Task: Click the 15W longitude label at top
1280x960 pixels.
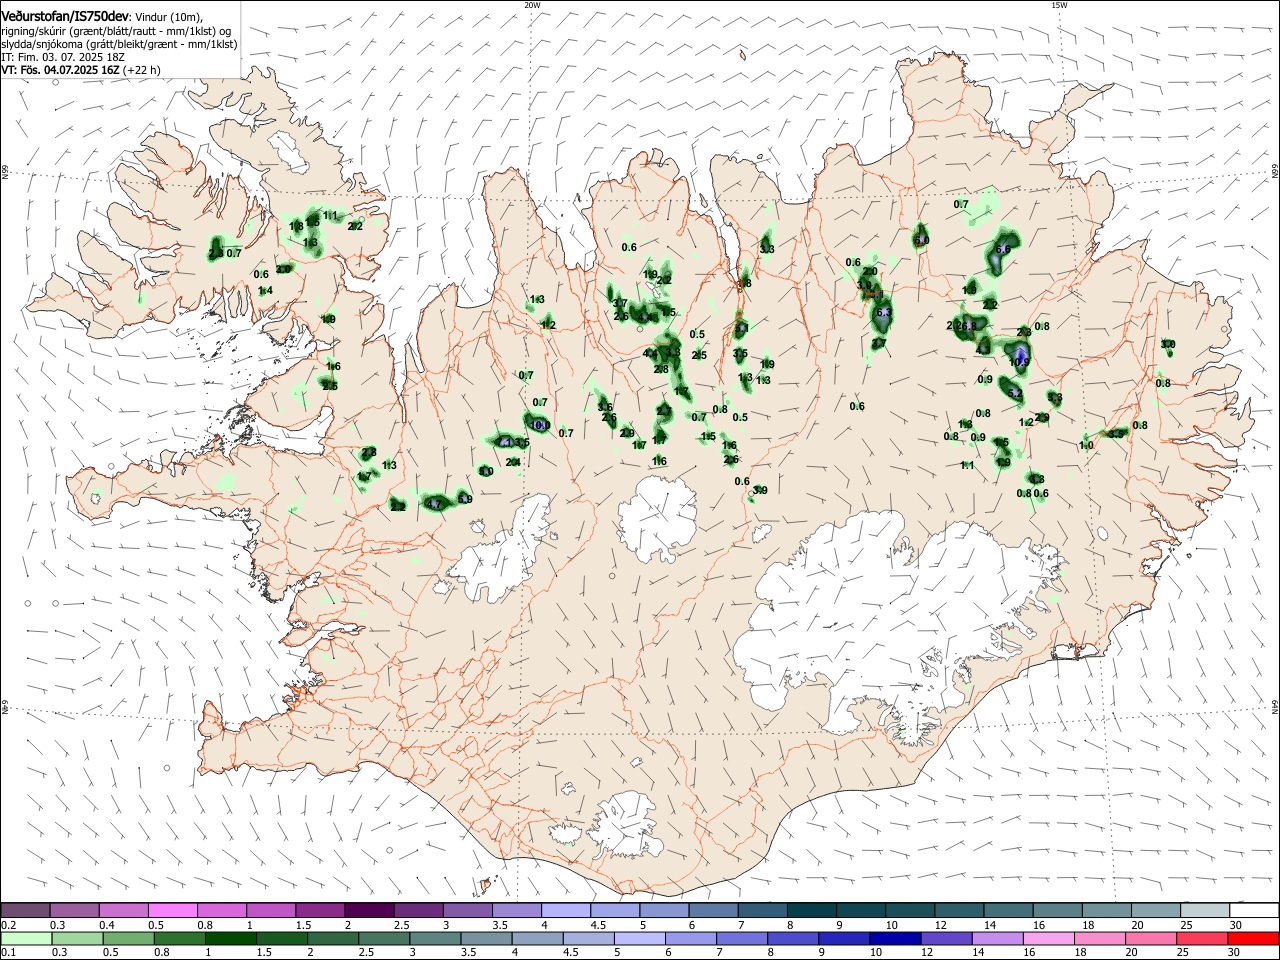Action: [1059, 5]
